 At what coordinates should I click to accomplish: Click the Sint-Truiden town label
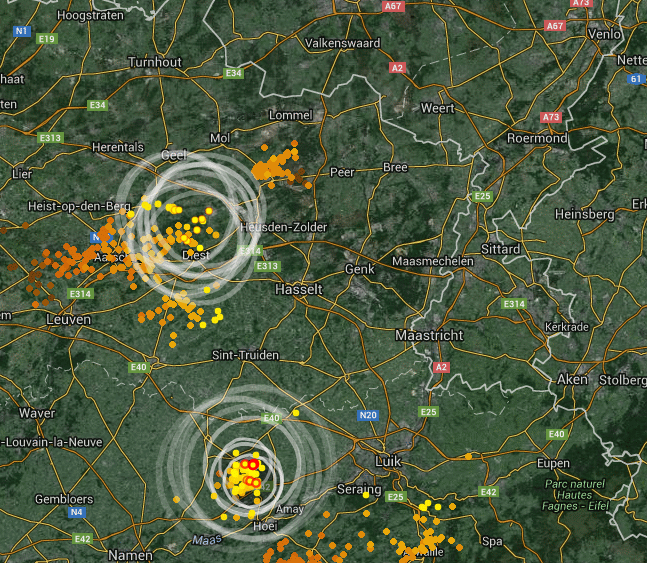(246, 355)
